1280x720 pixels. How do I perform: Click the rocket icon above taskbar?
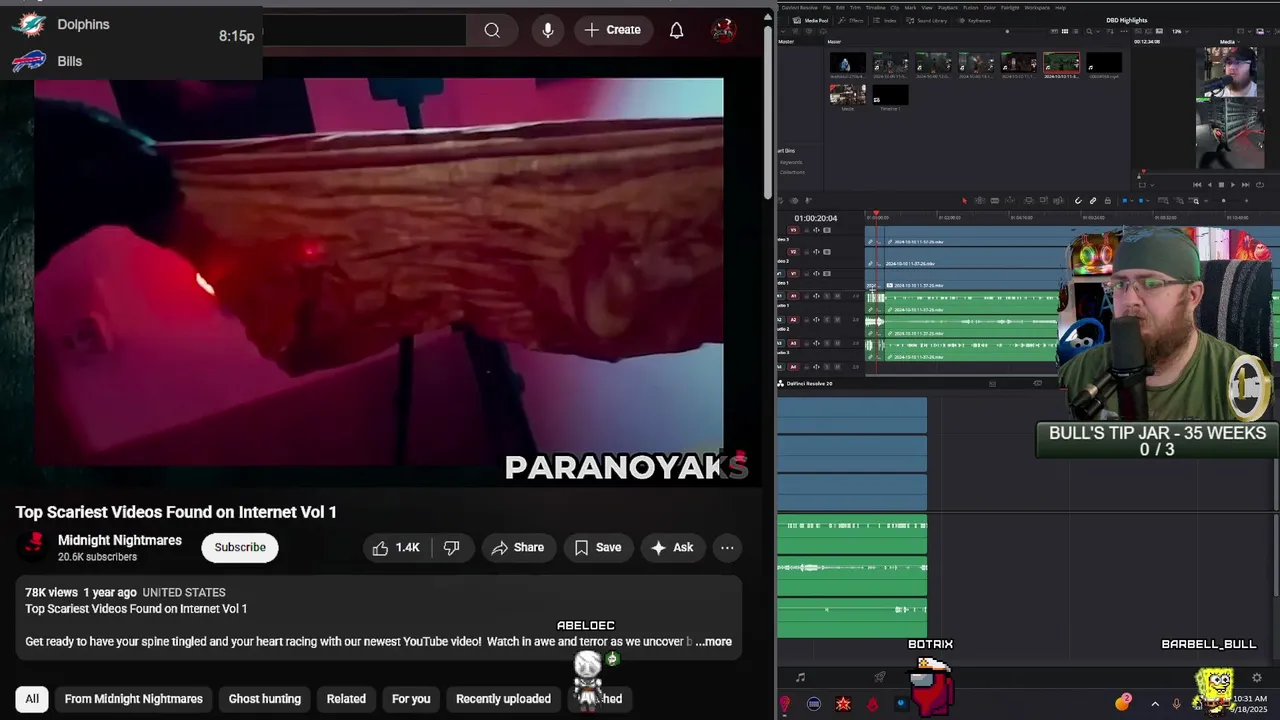[880, 677]
